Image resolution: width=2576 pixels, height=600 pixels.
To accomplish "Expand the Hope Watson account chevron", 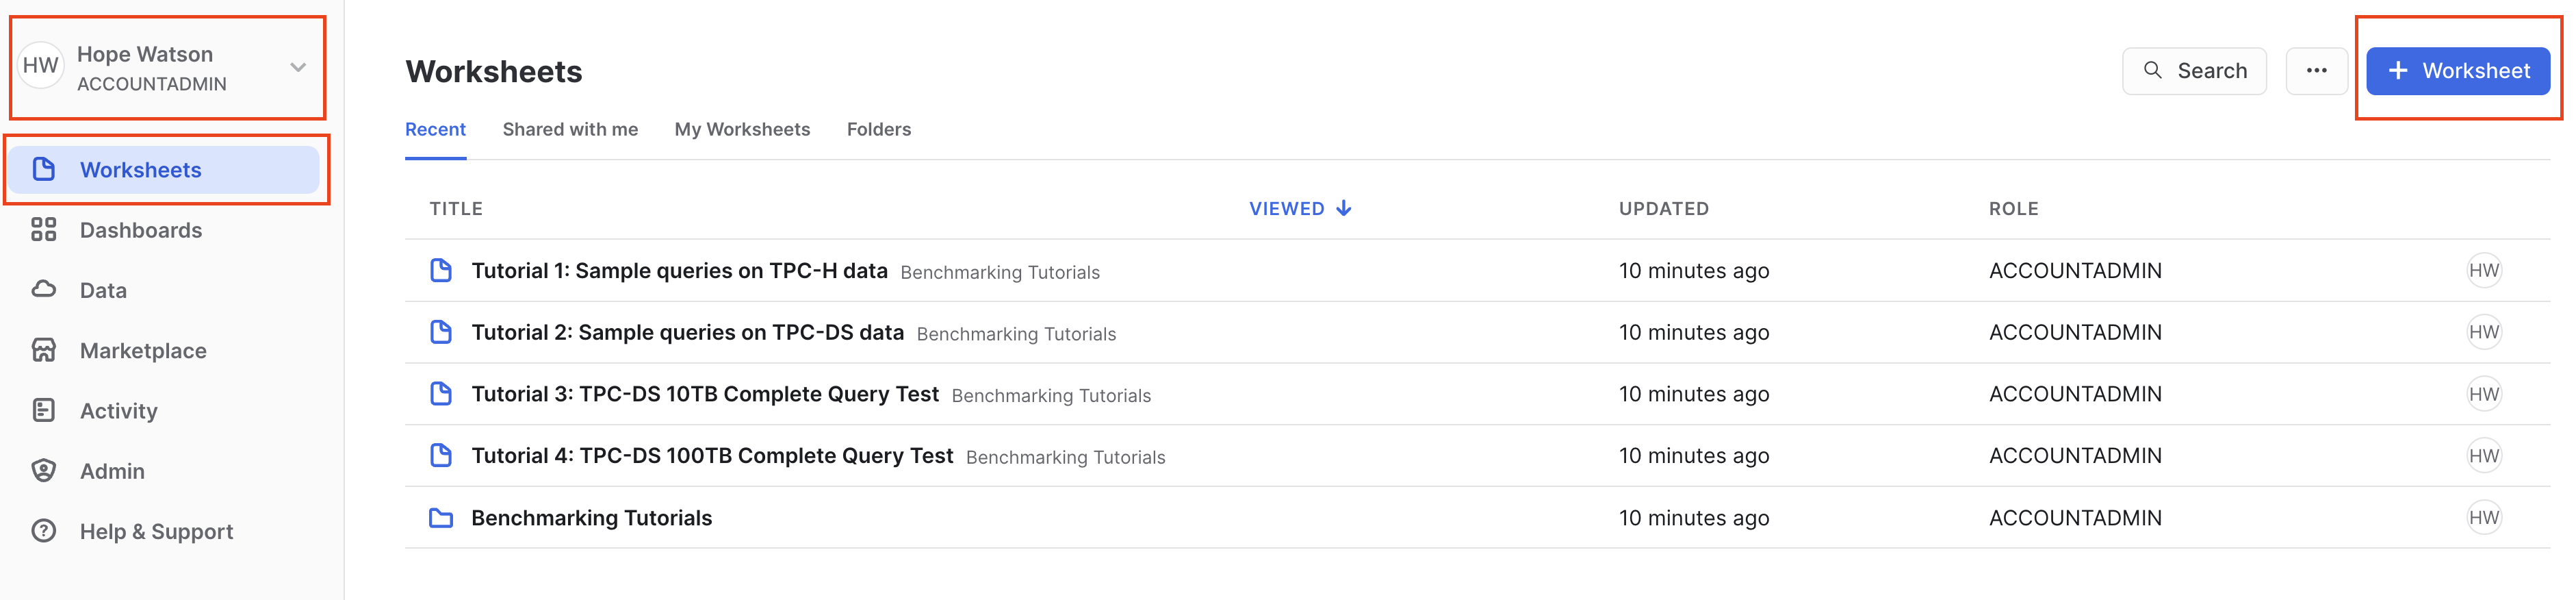I will click(298, 68).
